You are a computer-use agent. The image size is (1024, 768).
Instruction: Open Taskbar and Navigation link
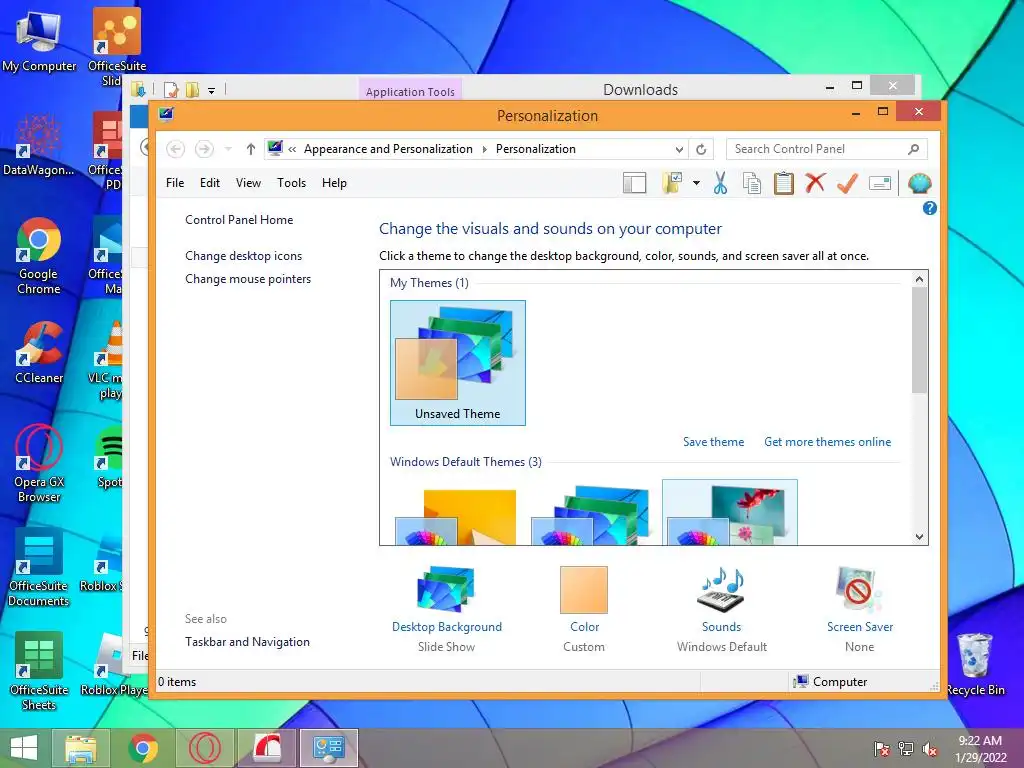pos(248,642)
